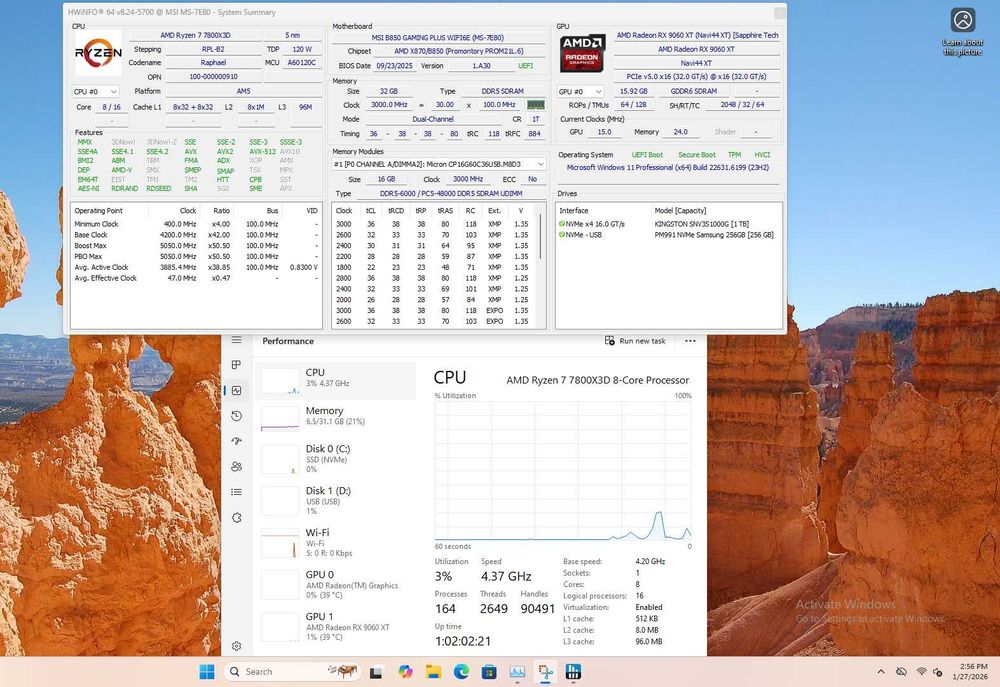This screenshot has height=687, width=1000.
Task: Open the GPU #0 selector dropdown
Action: pos(580,92)
